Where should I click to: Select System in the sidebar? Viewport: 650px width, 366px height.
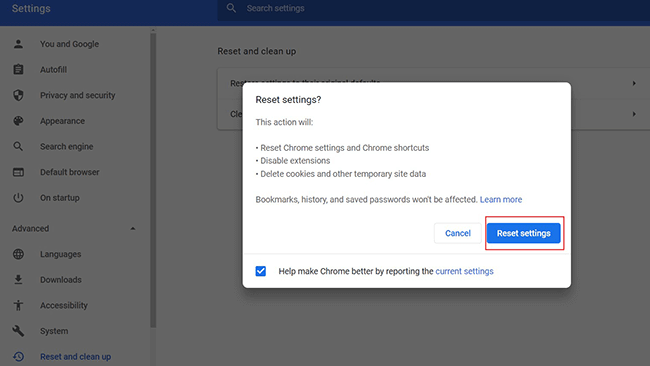point(54,331)
